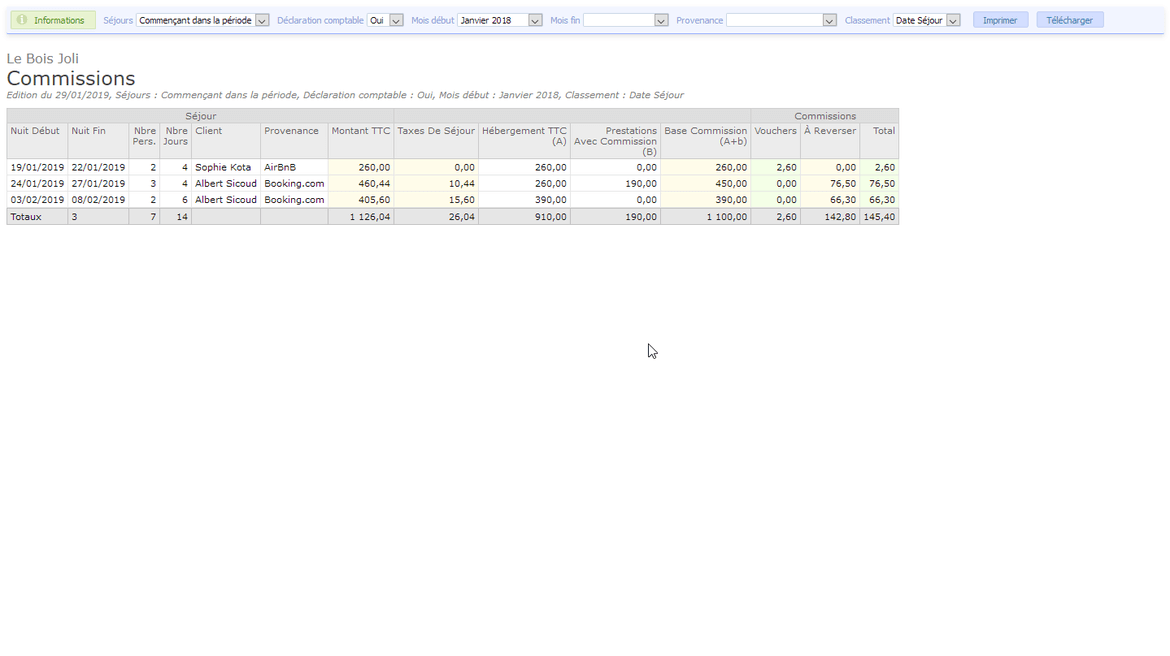Select the Base Commission (A+b) header
Viewport: 1170px width, 656px height.
705,136
